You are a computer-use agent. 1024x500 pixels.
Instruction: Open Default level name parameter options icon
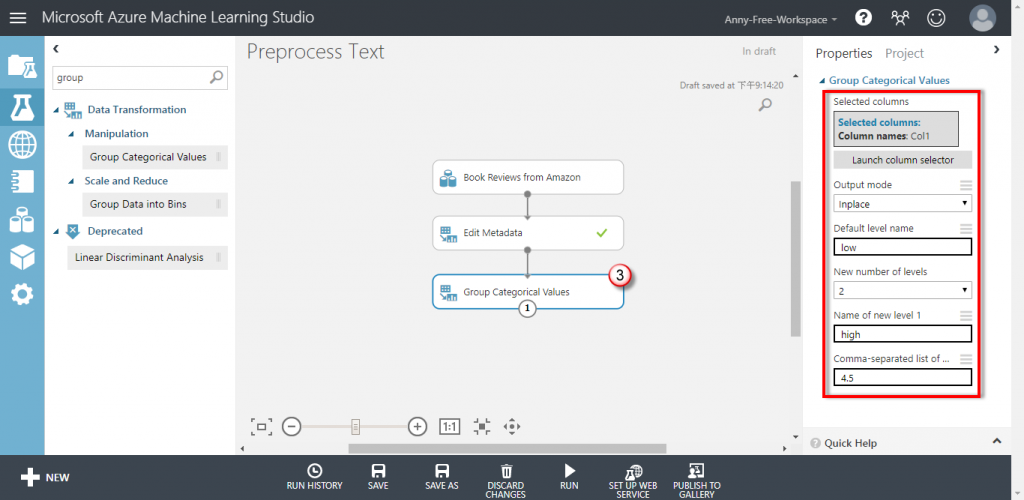(966, 229)
